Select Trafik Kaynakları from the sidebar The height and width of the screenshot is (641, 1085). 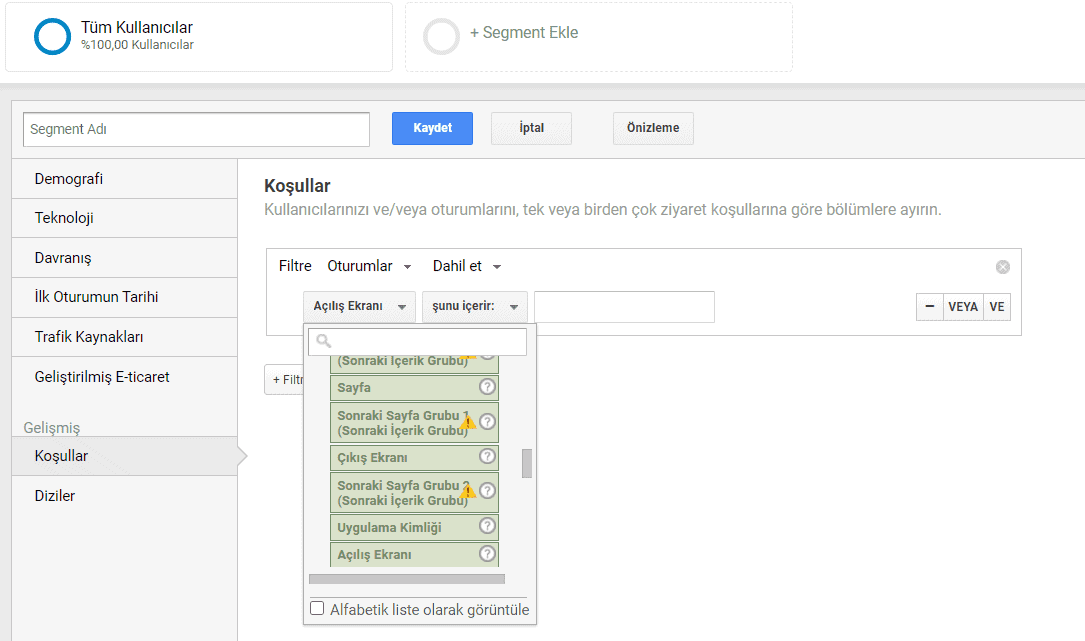pos(88,337)
